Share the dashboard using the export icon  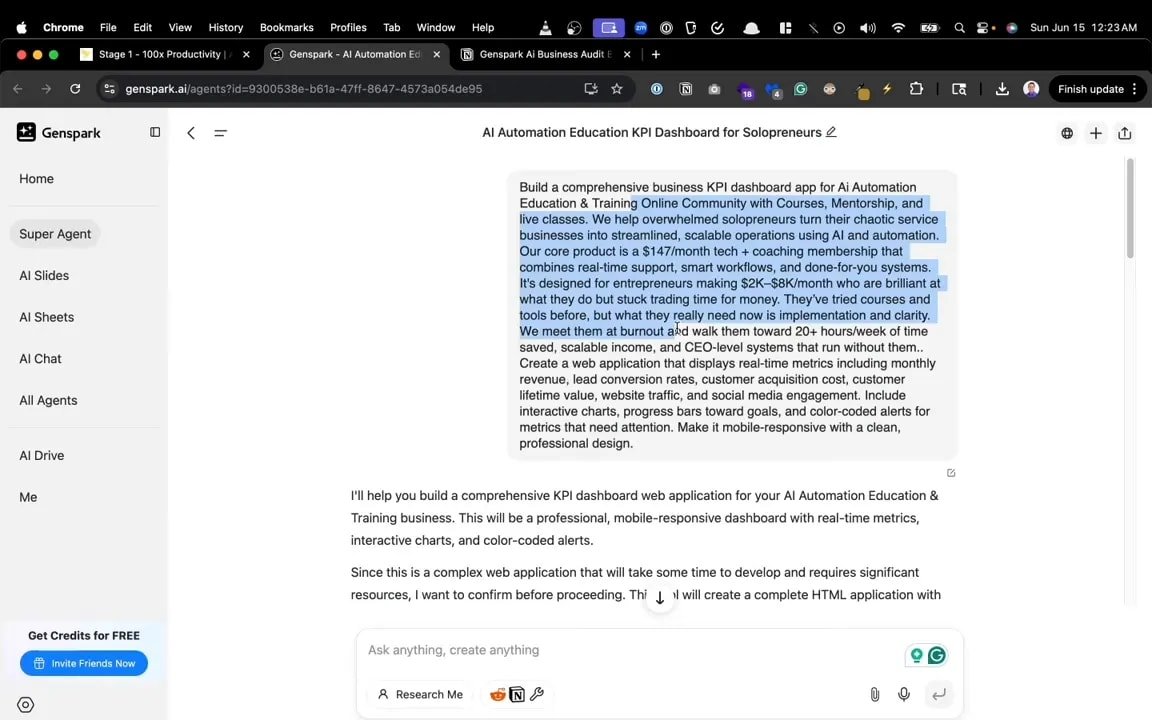click(1124, 132)
